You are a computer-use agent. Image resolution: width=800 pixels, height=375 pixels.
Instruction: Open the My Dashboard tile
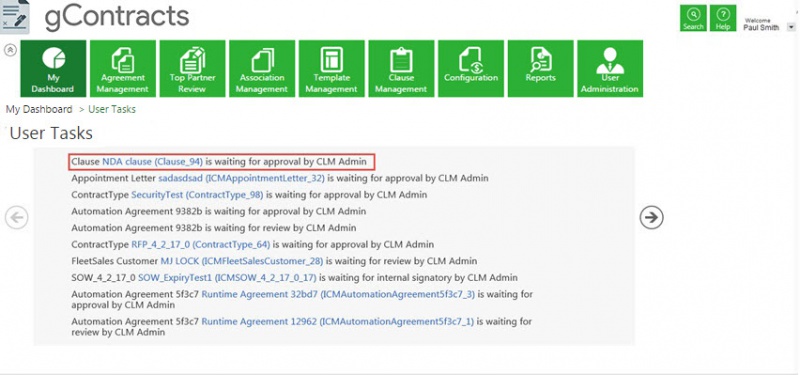tap(53, 68)
